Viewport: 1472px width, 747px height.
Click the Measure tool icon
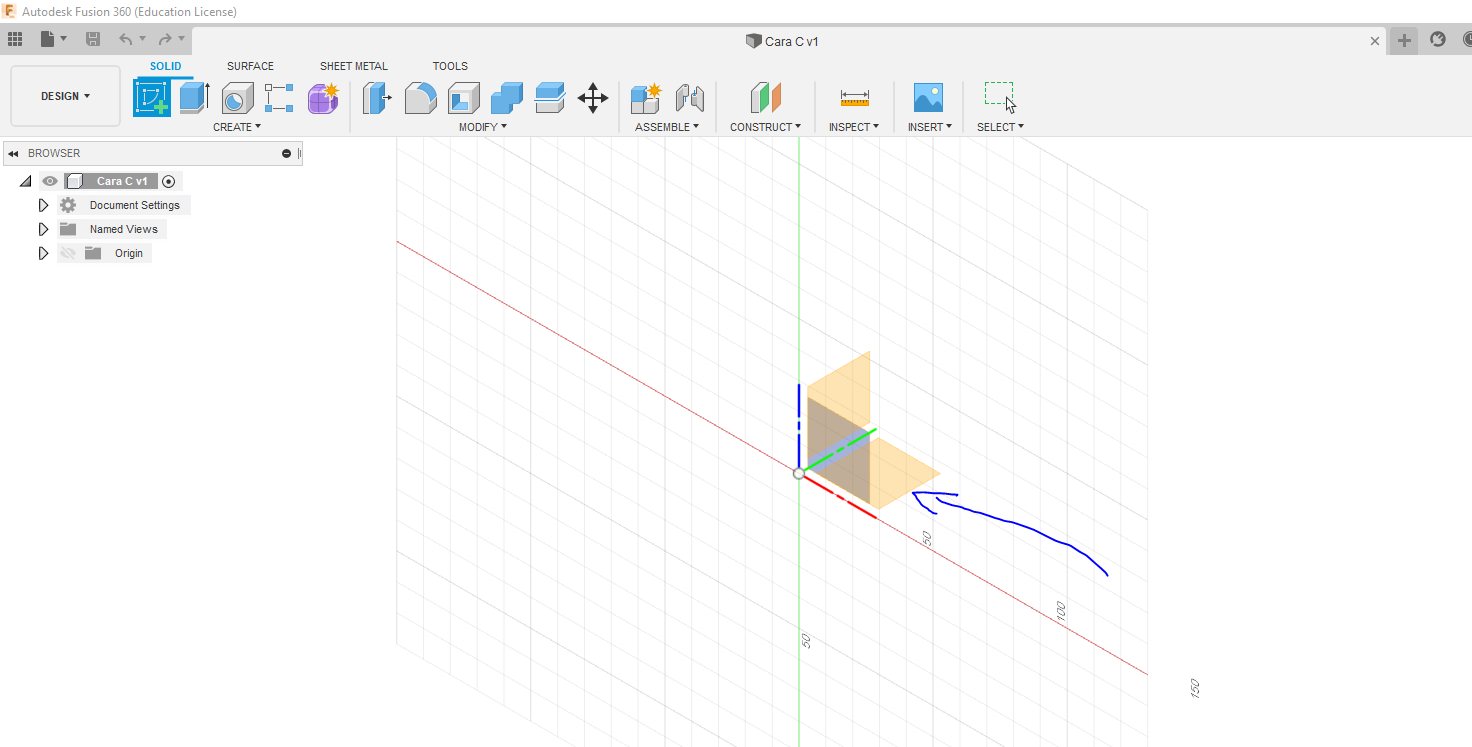(x=854, y=98)
